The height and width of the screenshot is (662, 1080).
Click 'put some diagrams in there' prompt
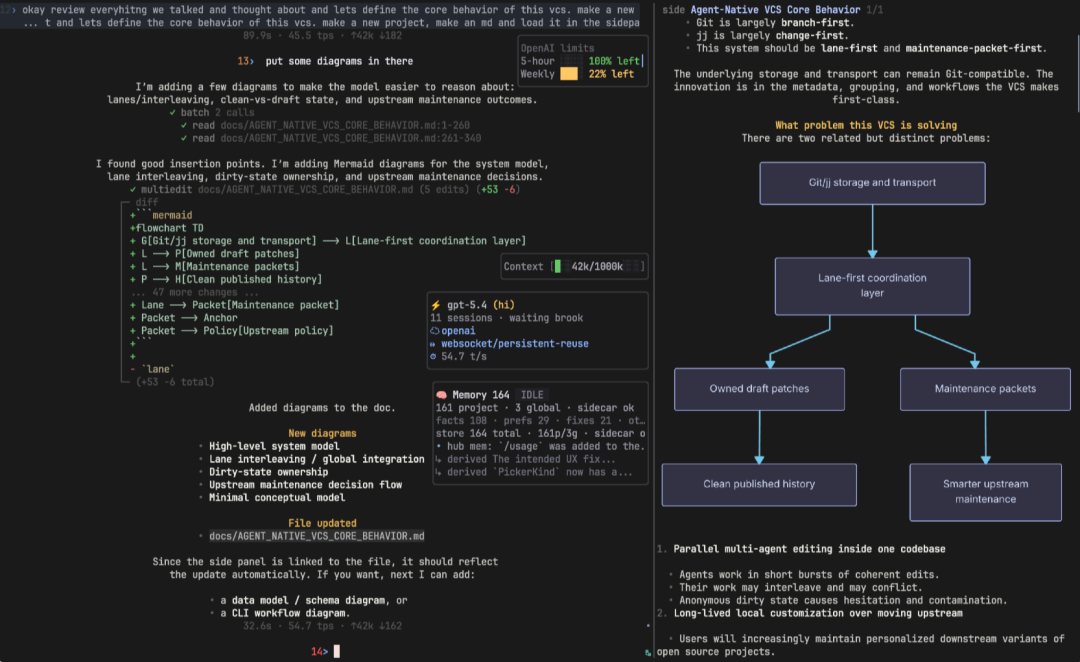pos(339,61)
